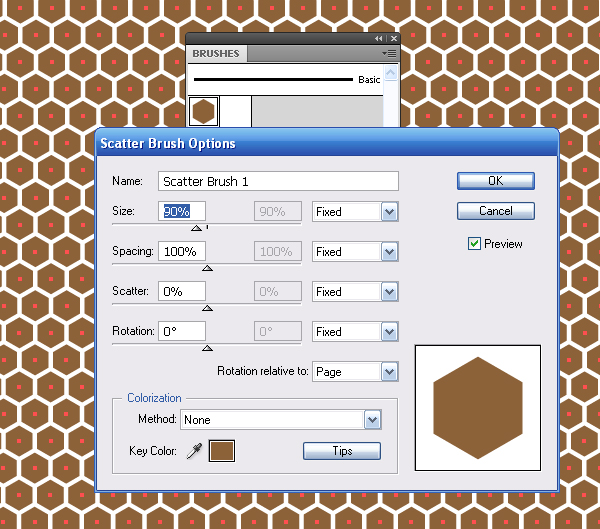Click the Scatter Brush Options title bar
Screen dimensions: 600x529
click(x=327, y=143)
